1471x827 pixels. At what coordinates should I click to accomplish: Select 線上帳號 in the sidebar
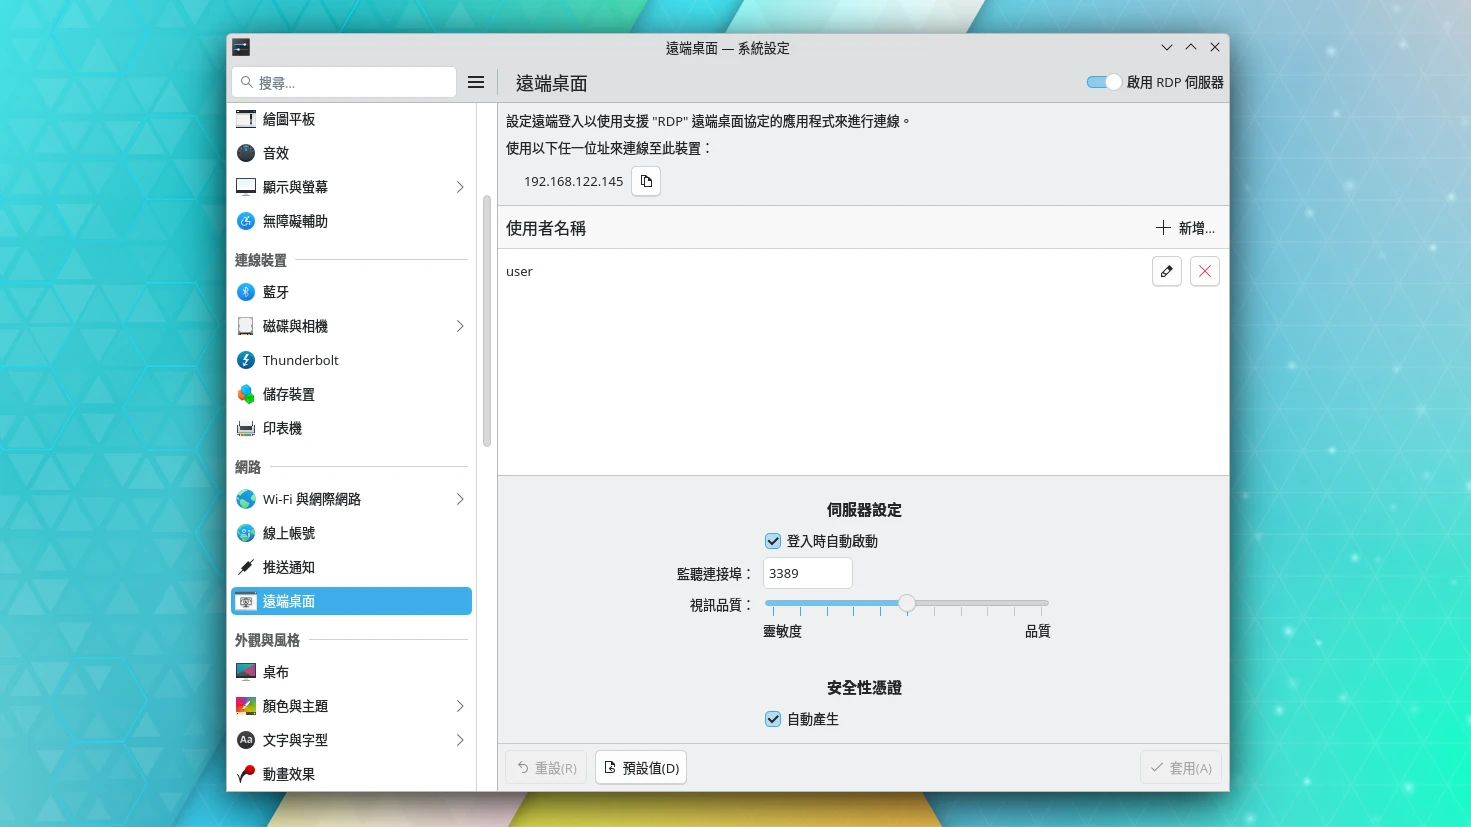tap(289, 533)
